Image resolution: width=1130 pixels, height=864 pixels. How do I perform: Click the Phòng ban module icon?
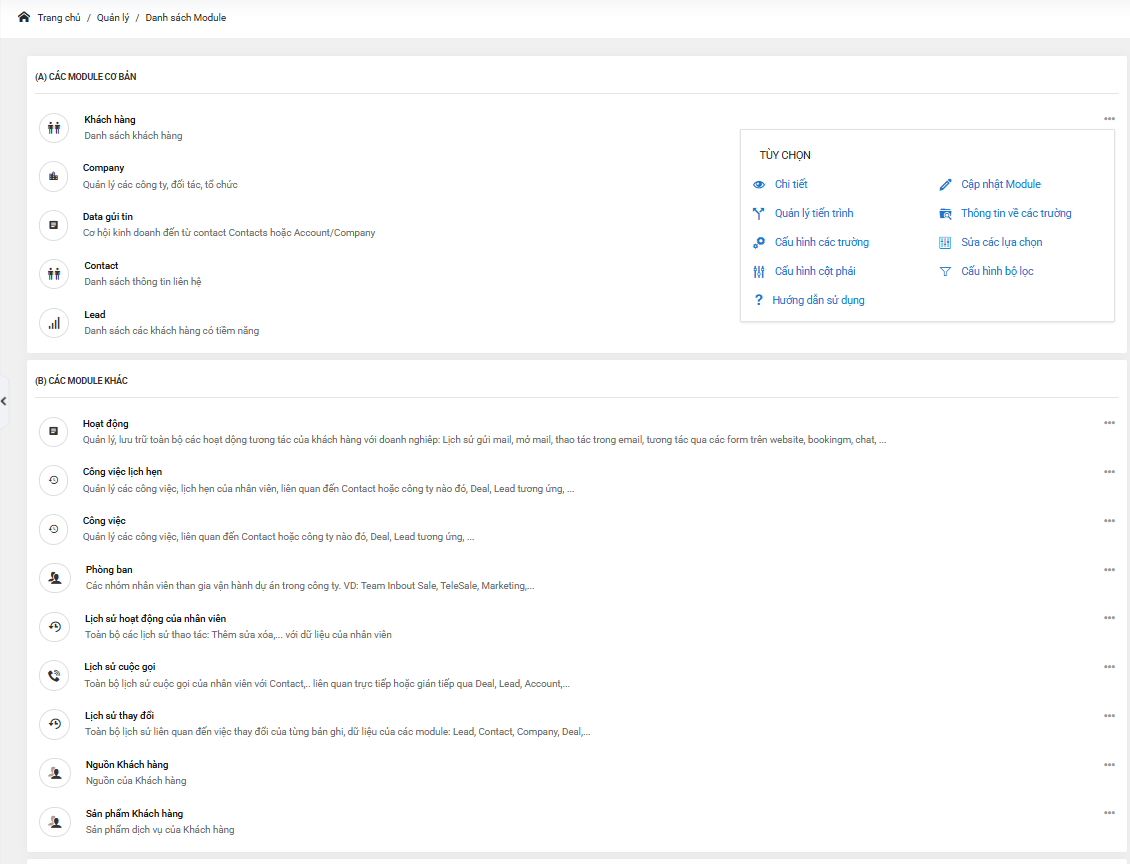(x=54, y=578)
